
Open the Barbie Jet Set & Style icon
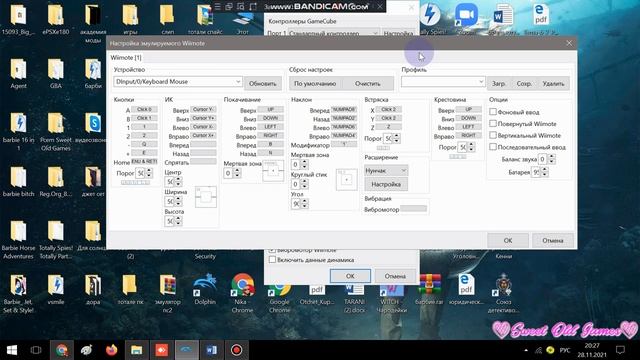[x=18, y=293]
